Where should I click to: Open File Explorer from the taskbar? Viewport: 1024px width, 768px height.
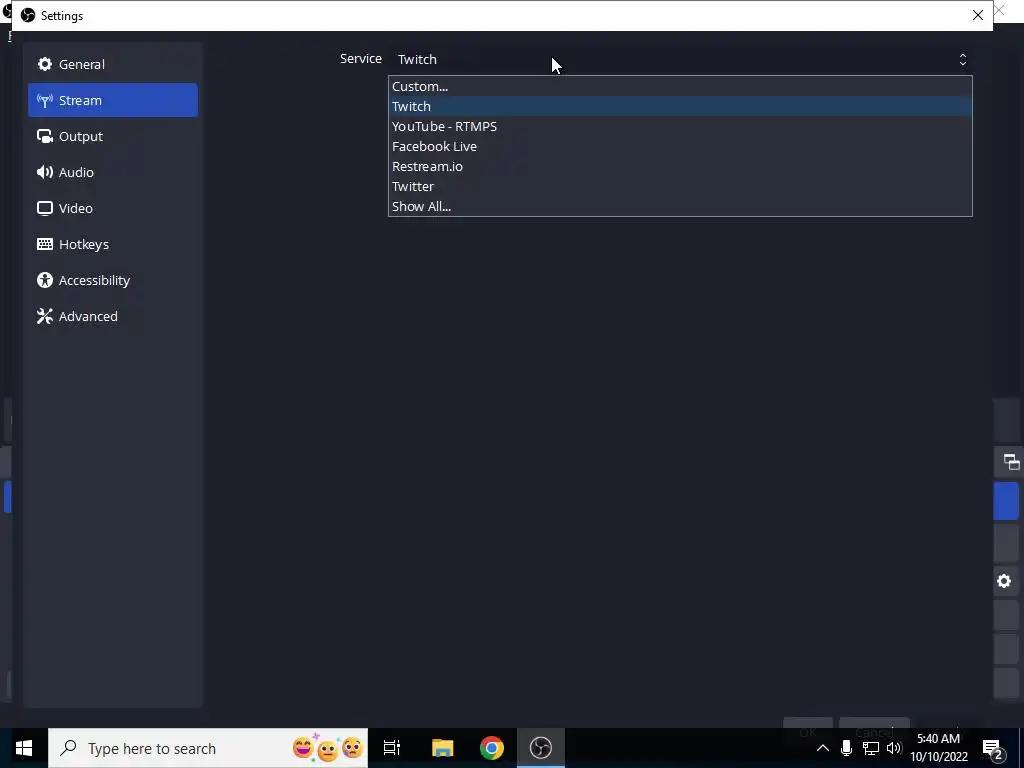pyautogui.click(x=442, y=748)
